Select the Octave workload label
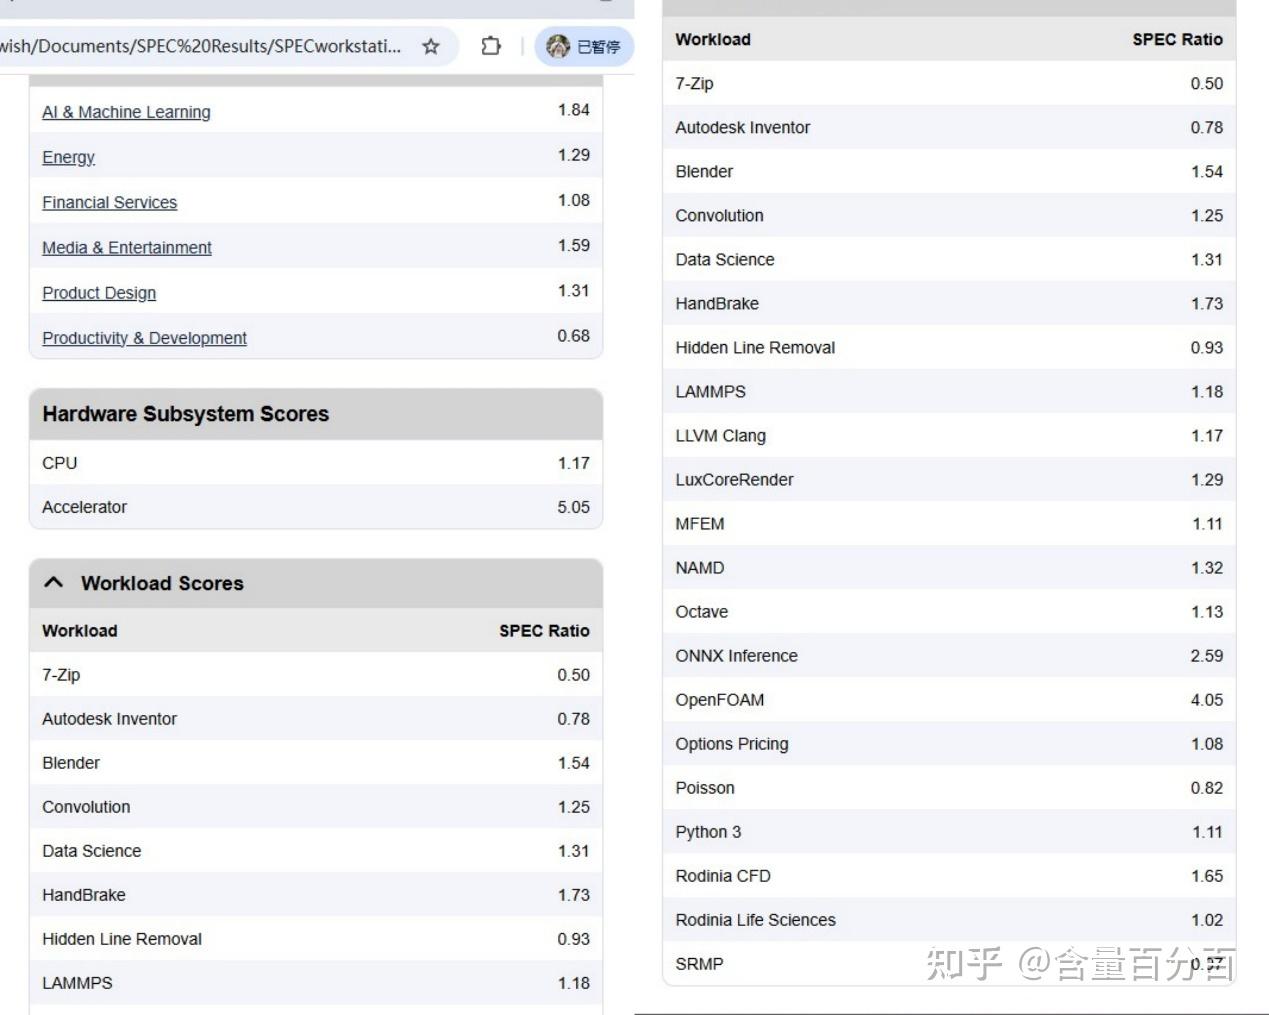The image size is (1269, 1015). [701, 612]
